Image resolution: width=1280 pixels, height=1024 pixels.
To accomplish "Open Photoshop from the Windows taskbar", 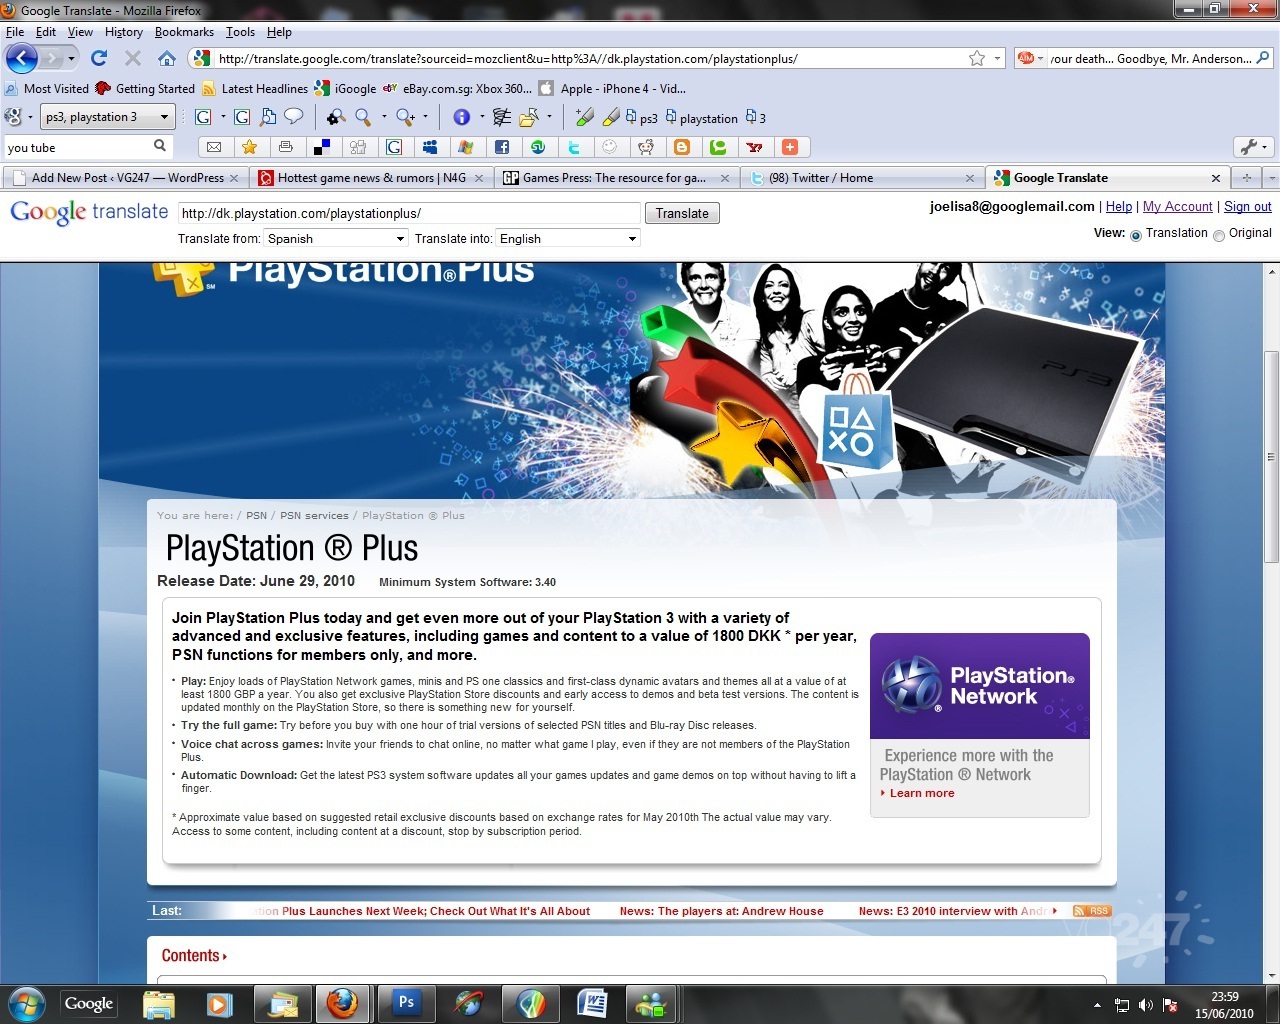I will (x=406, y=1002).
